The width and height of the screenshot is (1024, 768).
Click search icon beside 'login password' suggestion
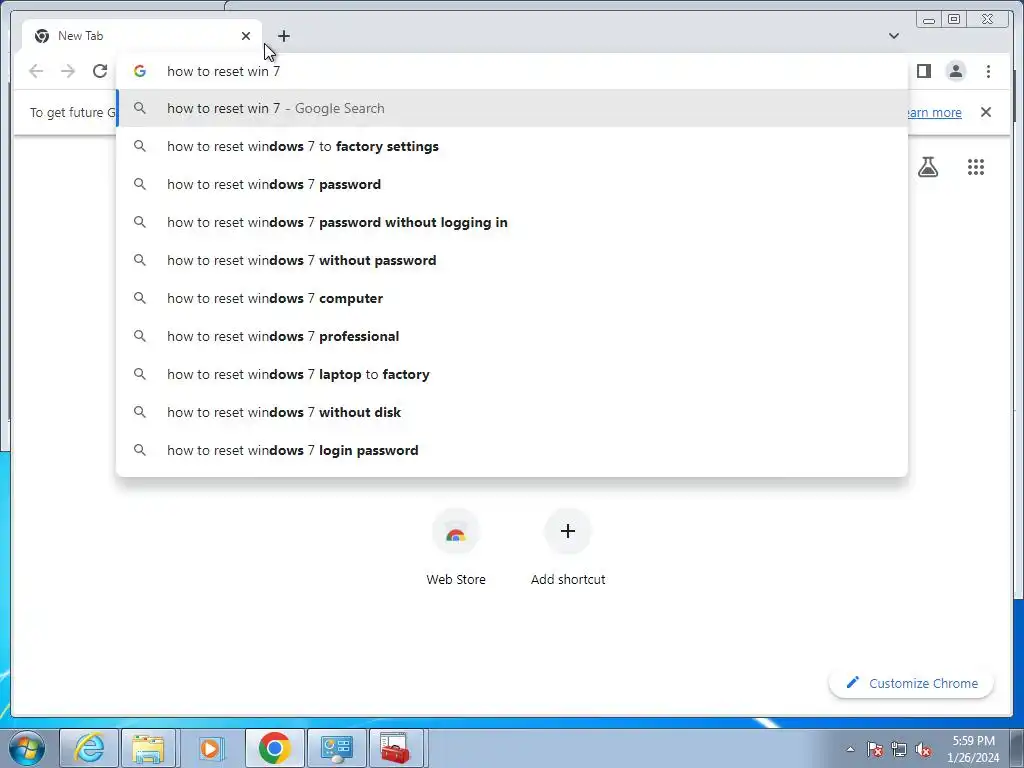coord(140,450)
